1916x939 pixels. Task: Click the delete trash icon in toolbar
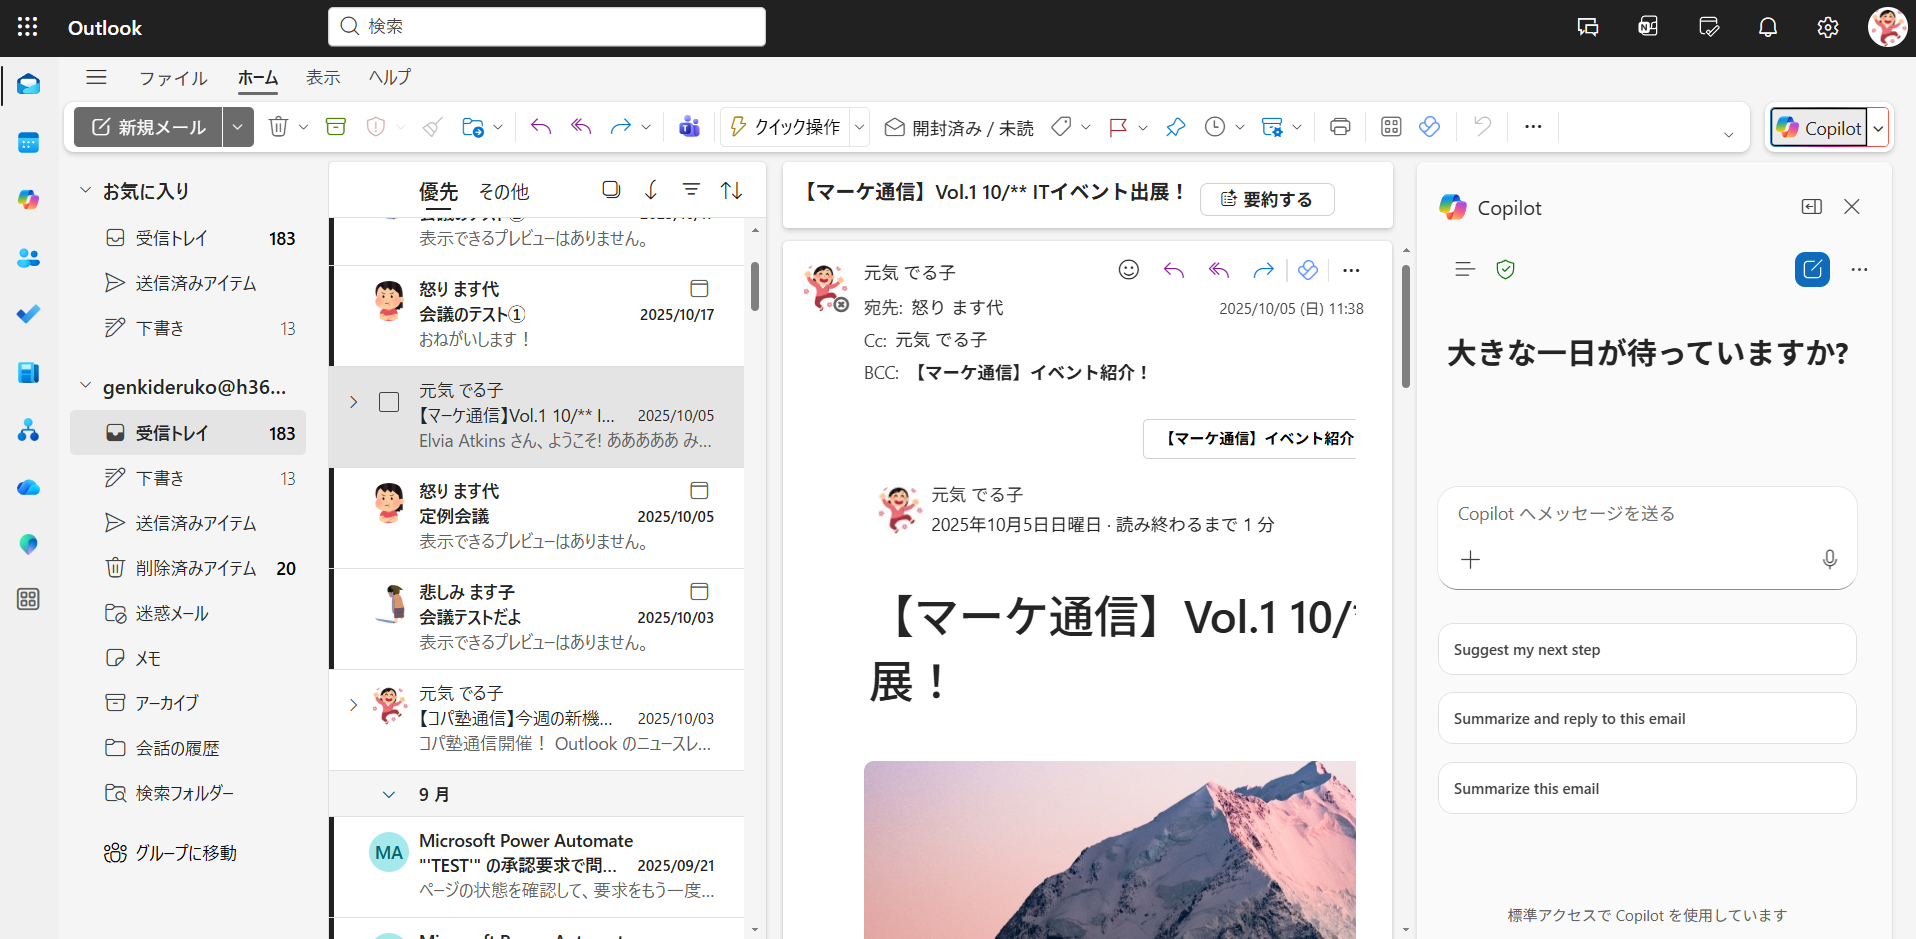pyautogui.click(x=278, y=127)
